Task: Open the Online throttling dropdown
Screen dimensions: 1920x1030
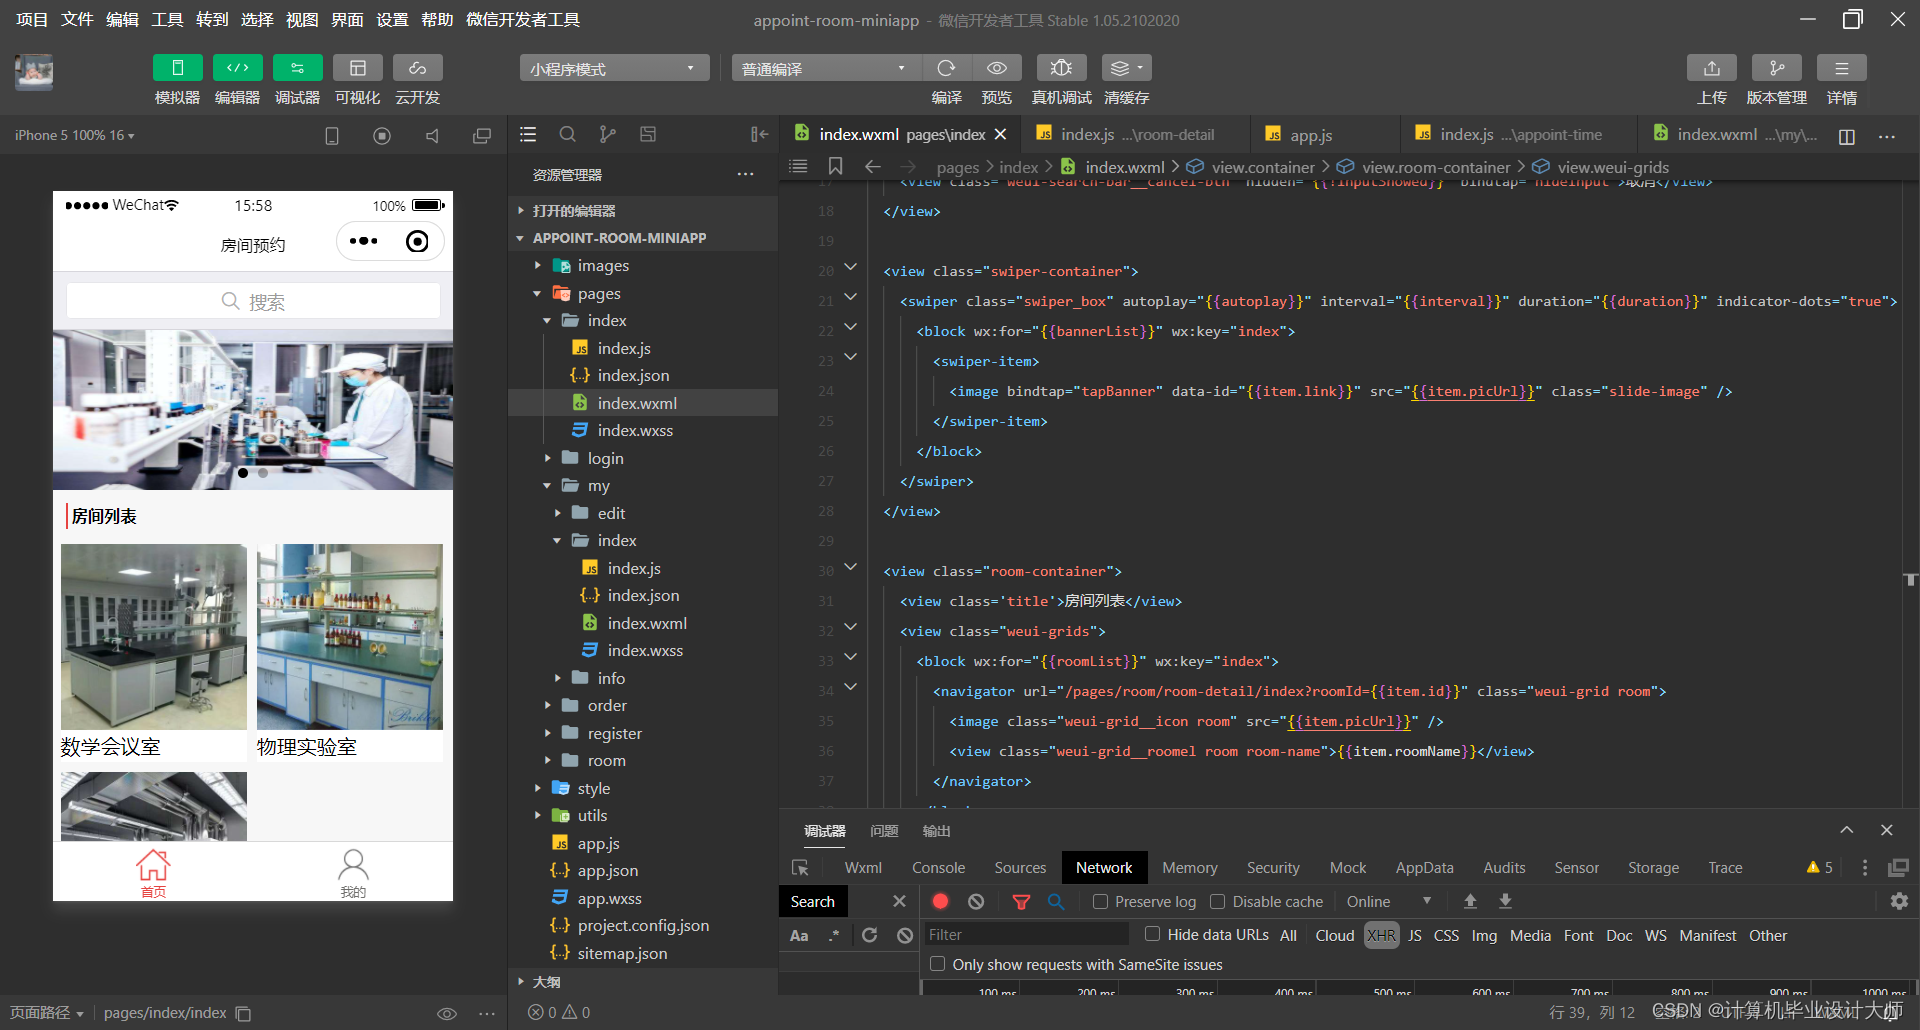Action: pos(1388,901)
